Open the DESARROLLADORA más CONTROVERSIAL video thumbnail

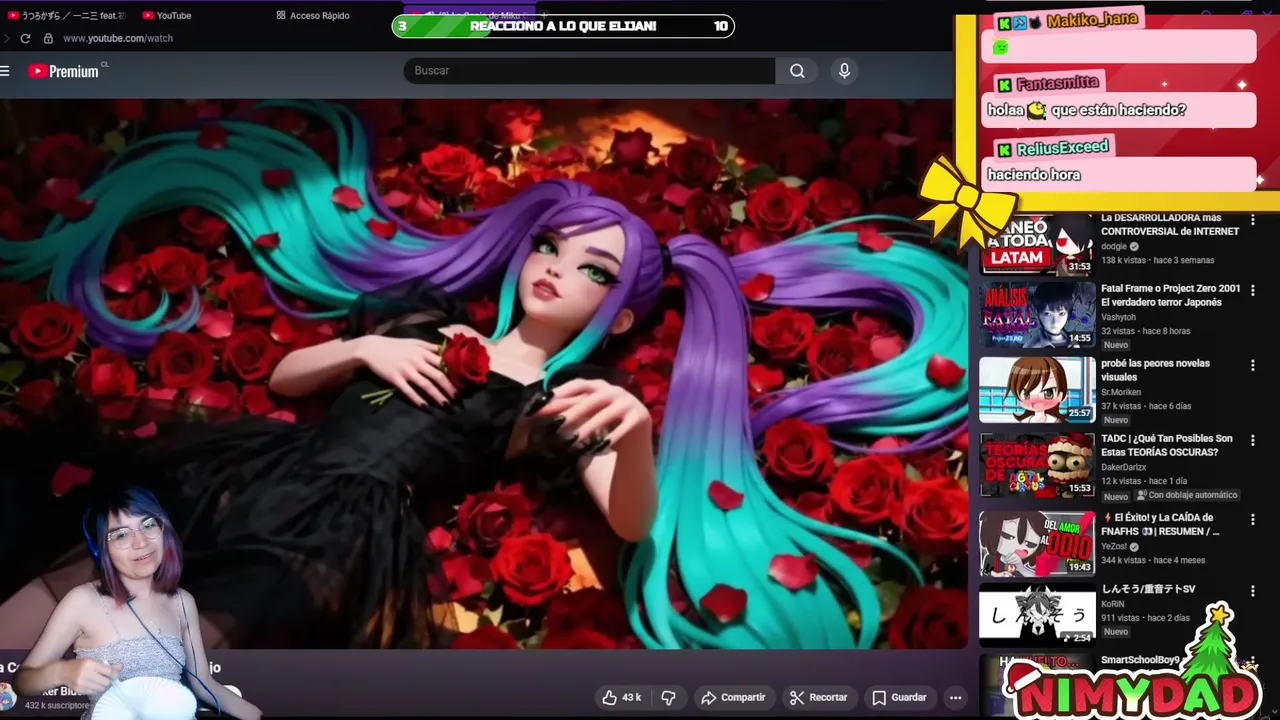pyautogui.click(x=1037, y=244)
